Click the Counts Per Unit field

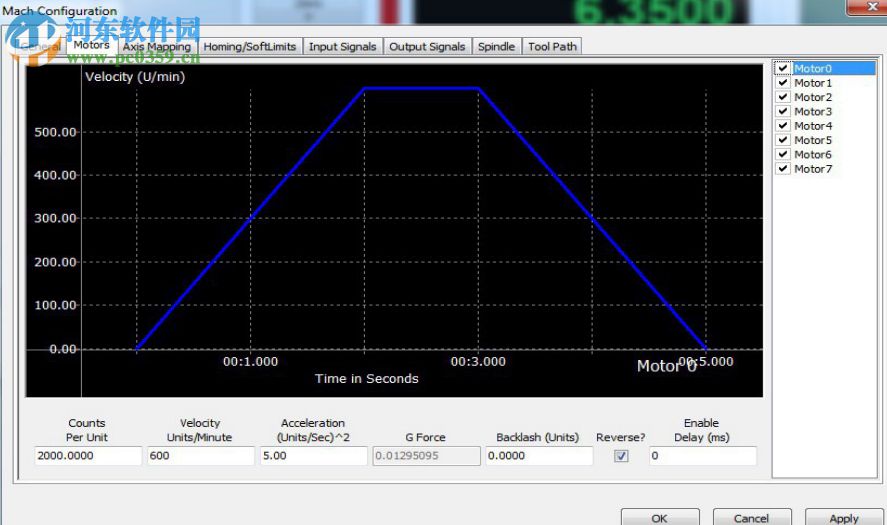88,455
